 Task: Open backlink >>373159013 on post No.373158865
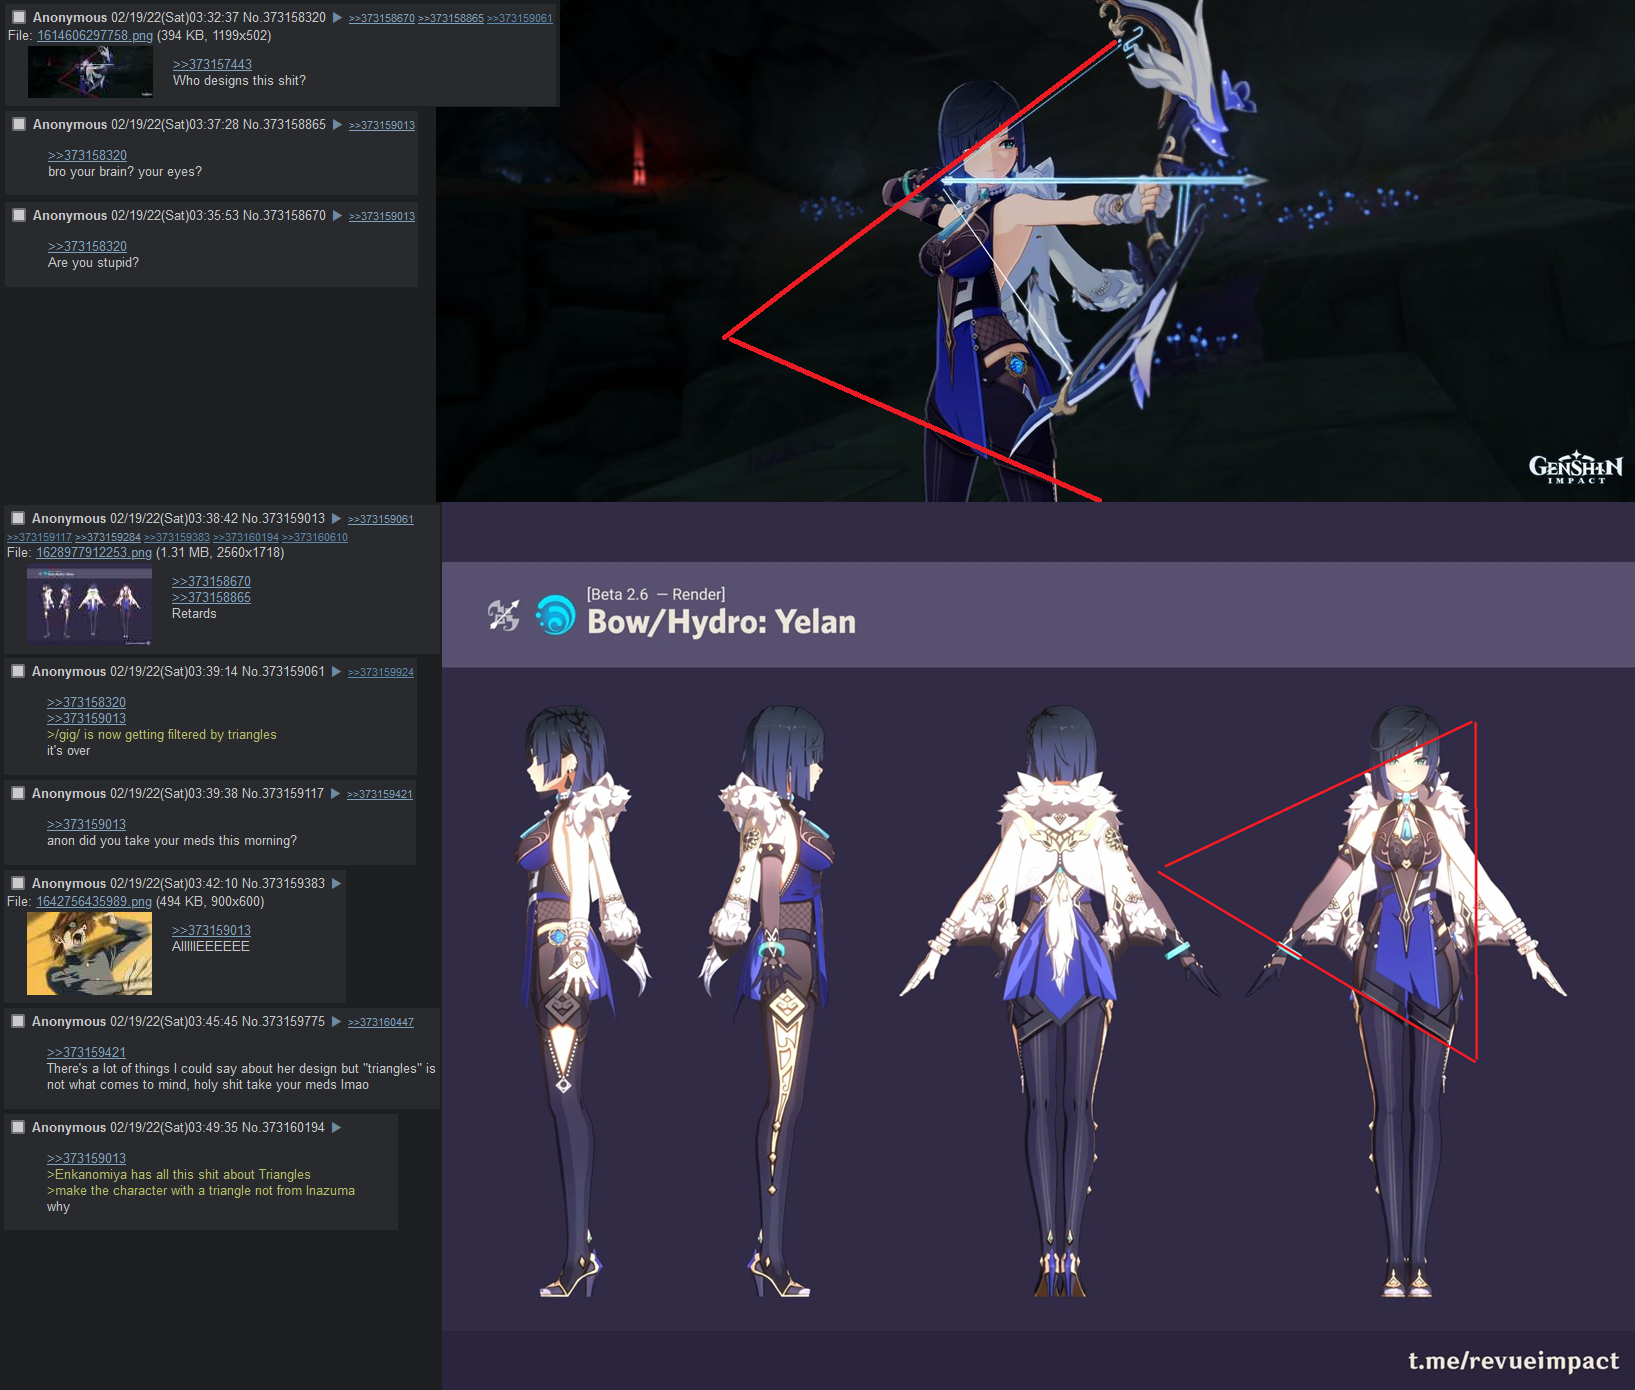click(x=382, y=126)
